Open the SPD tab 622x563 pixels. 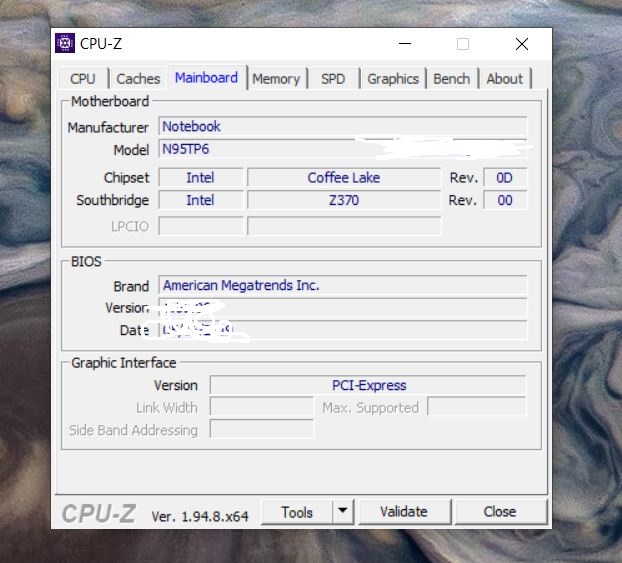tap(333, 79)
